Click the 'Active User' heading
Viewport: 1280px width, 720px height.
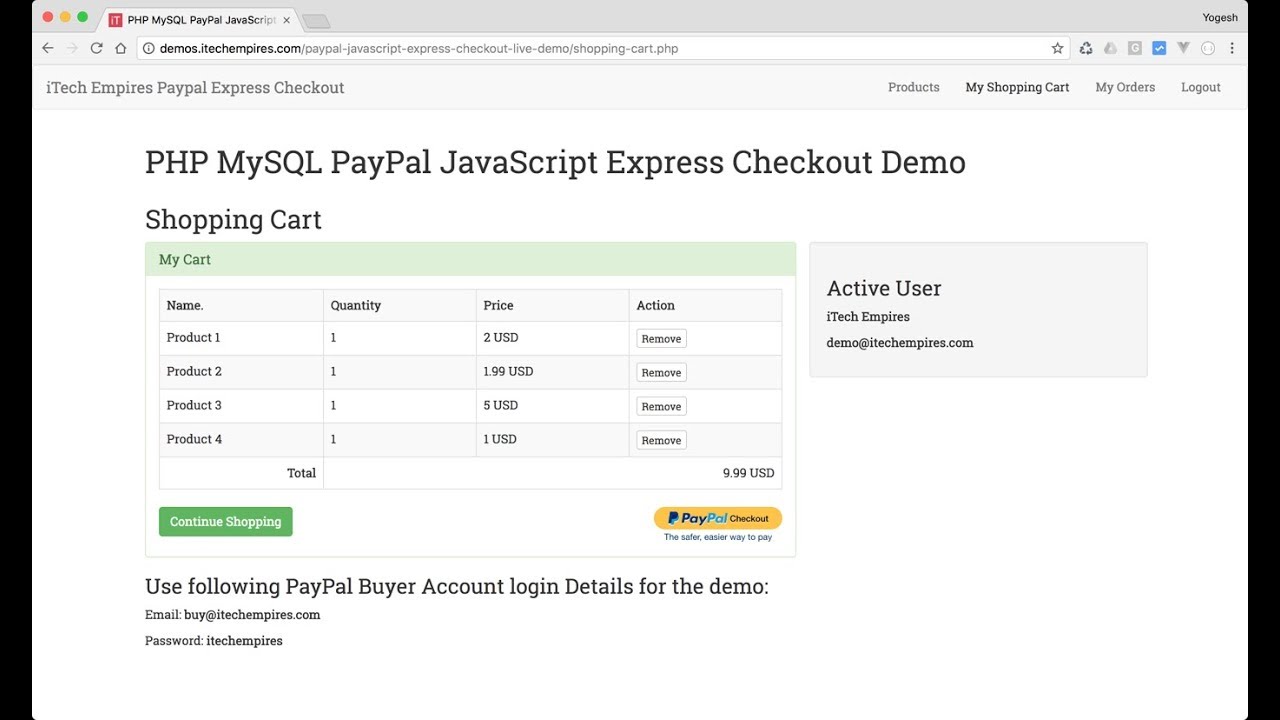coord(884,288)
